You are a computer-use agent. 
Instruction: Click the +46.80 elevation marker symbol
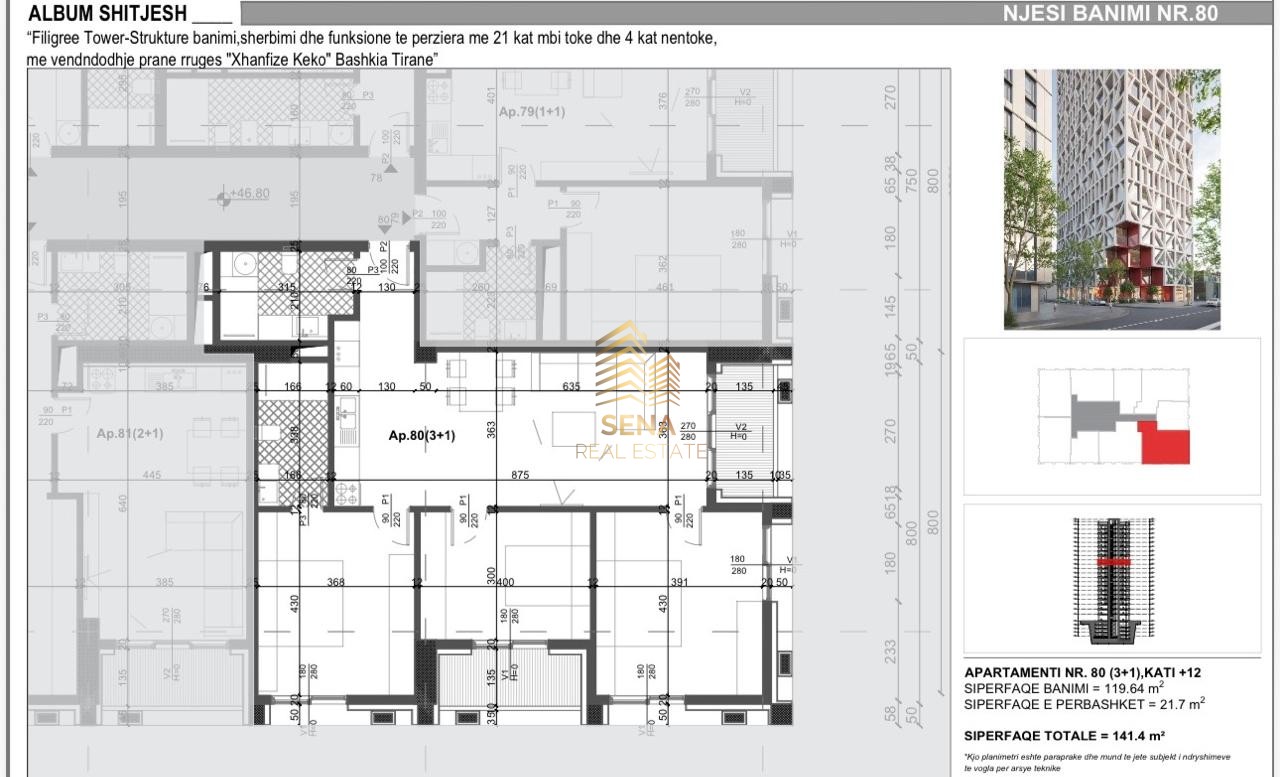coord(225,198)
